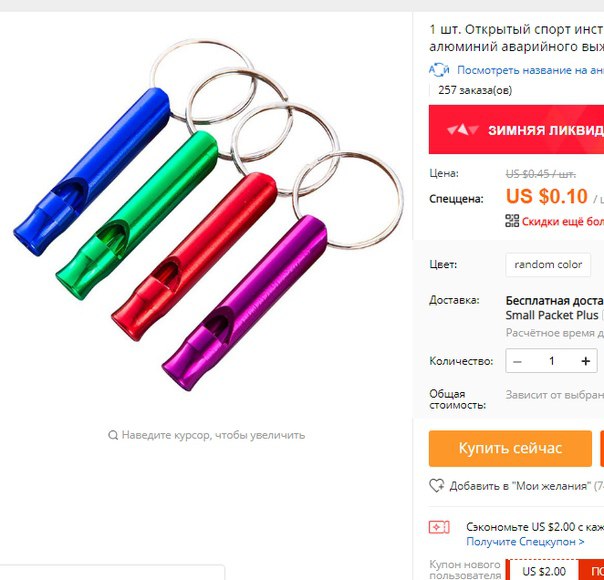Click the translate icon beside title link
Screen dimensions: 604x580
439,70
